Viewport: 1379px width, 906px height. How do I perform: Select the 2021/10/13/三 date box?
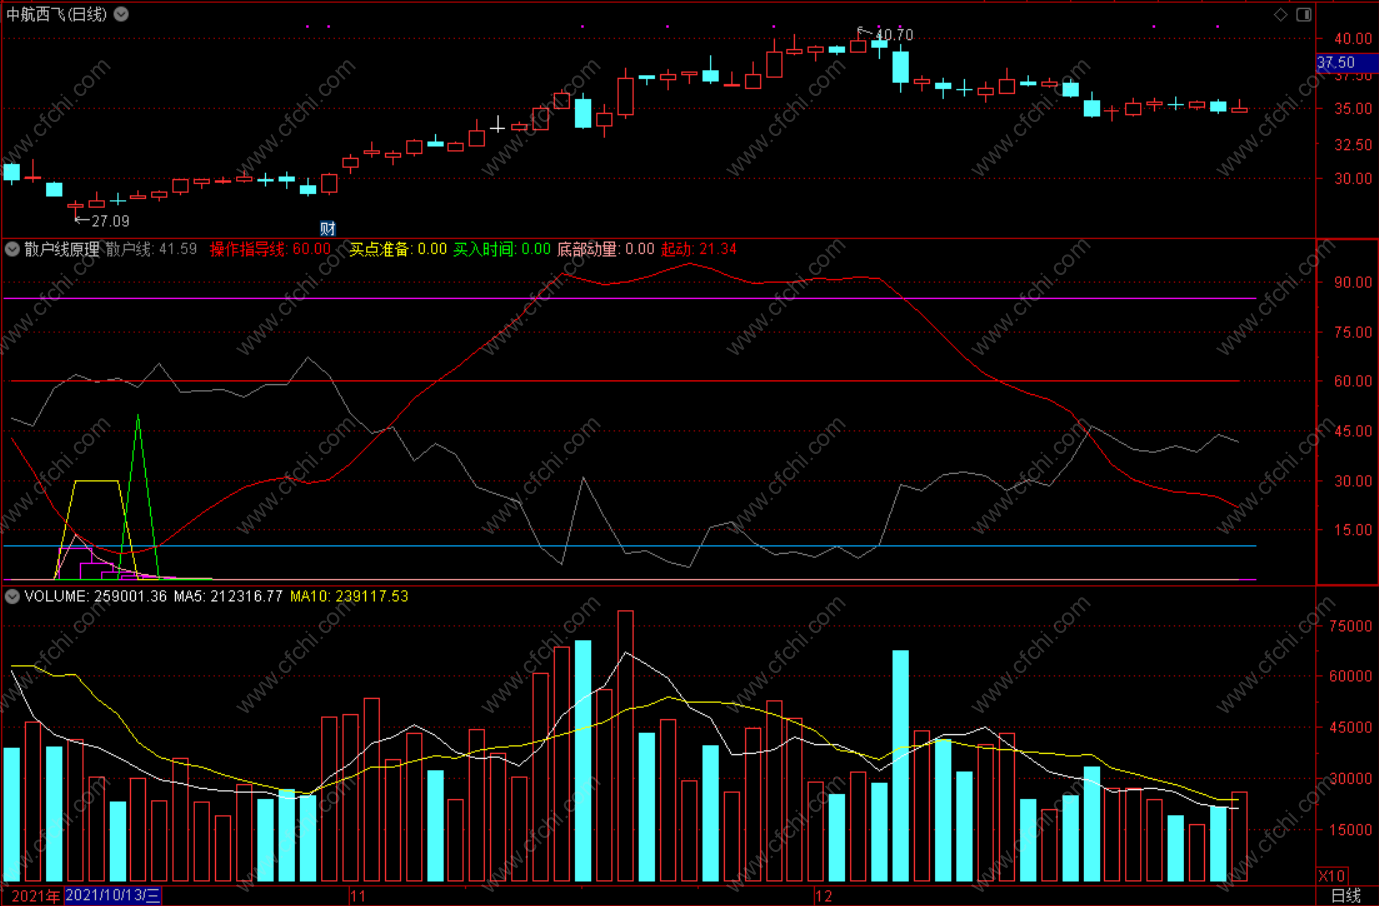tap(113, 895)
